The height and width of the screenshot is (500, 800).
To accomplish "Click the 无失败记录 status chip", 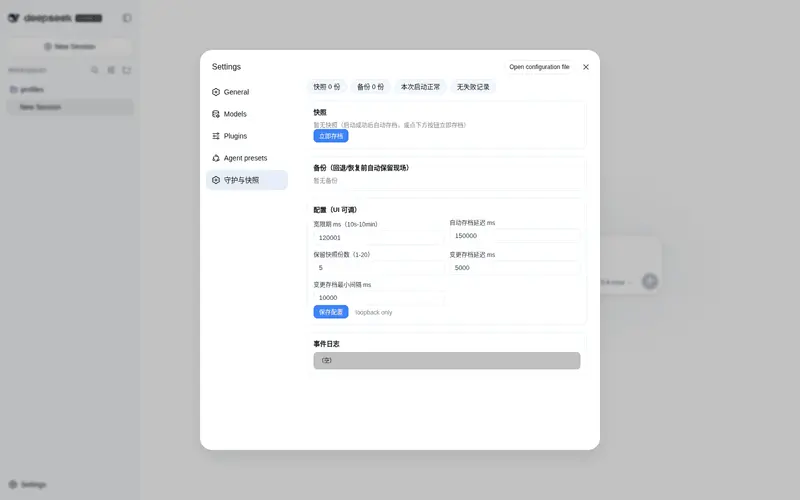I will pyautogui.click(x=473, y=87).
